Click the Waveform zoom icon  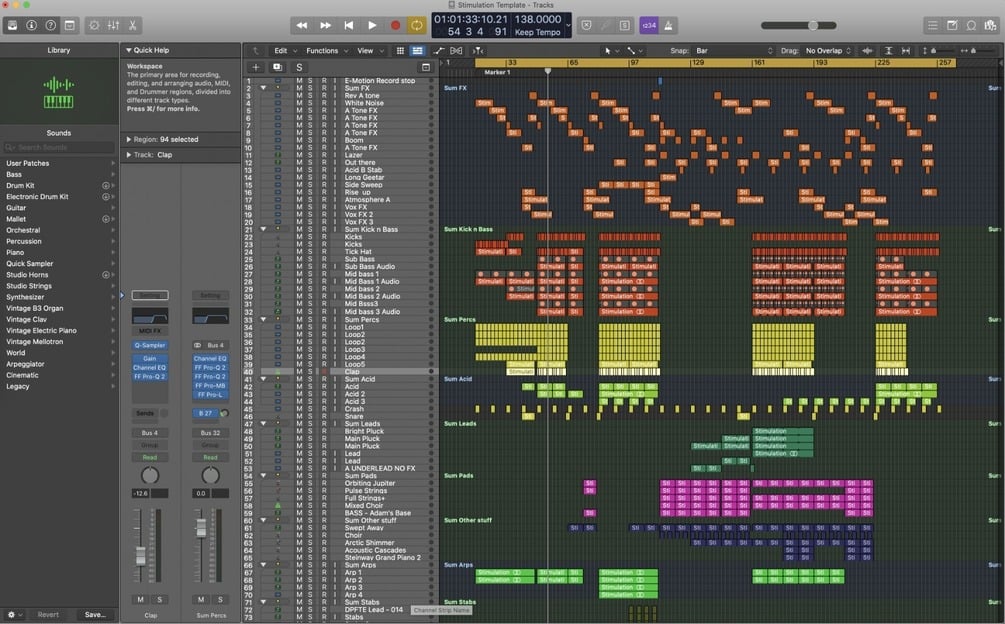[867, 51]
